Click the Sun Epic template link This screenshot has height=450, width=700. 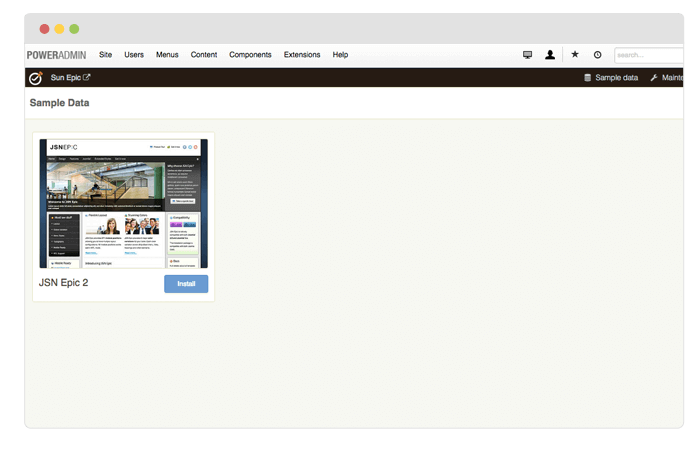click(66, 78)
